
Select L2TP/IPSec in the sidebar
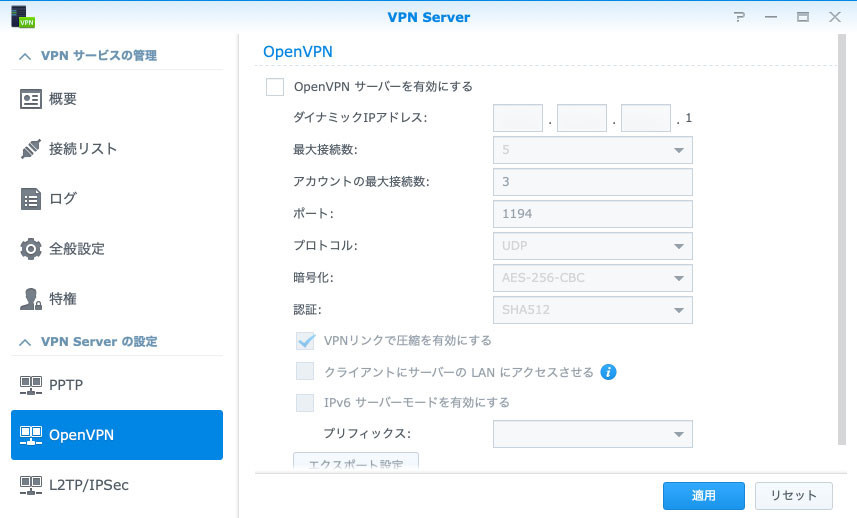coord(117,485)
